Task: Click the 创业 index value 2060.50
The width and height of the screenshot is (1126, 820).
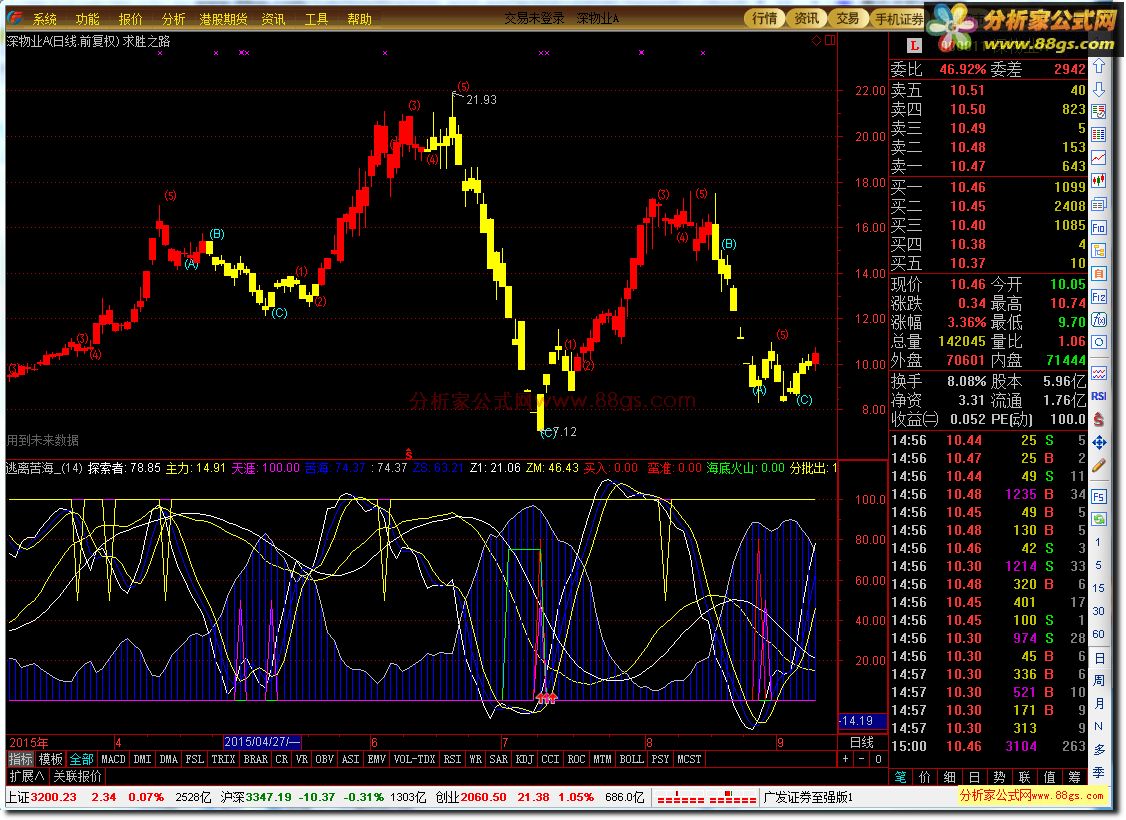Action: point(483,797)
